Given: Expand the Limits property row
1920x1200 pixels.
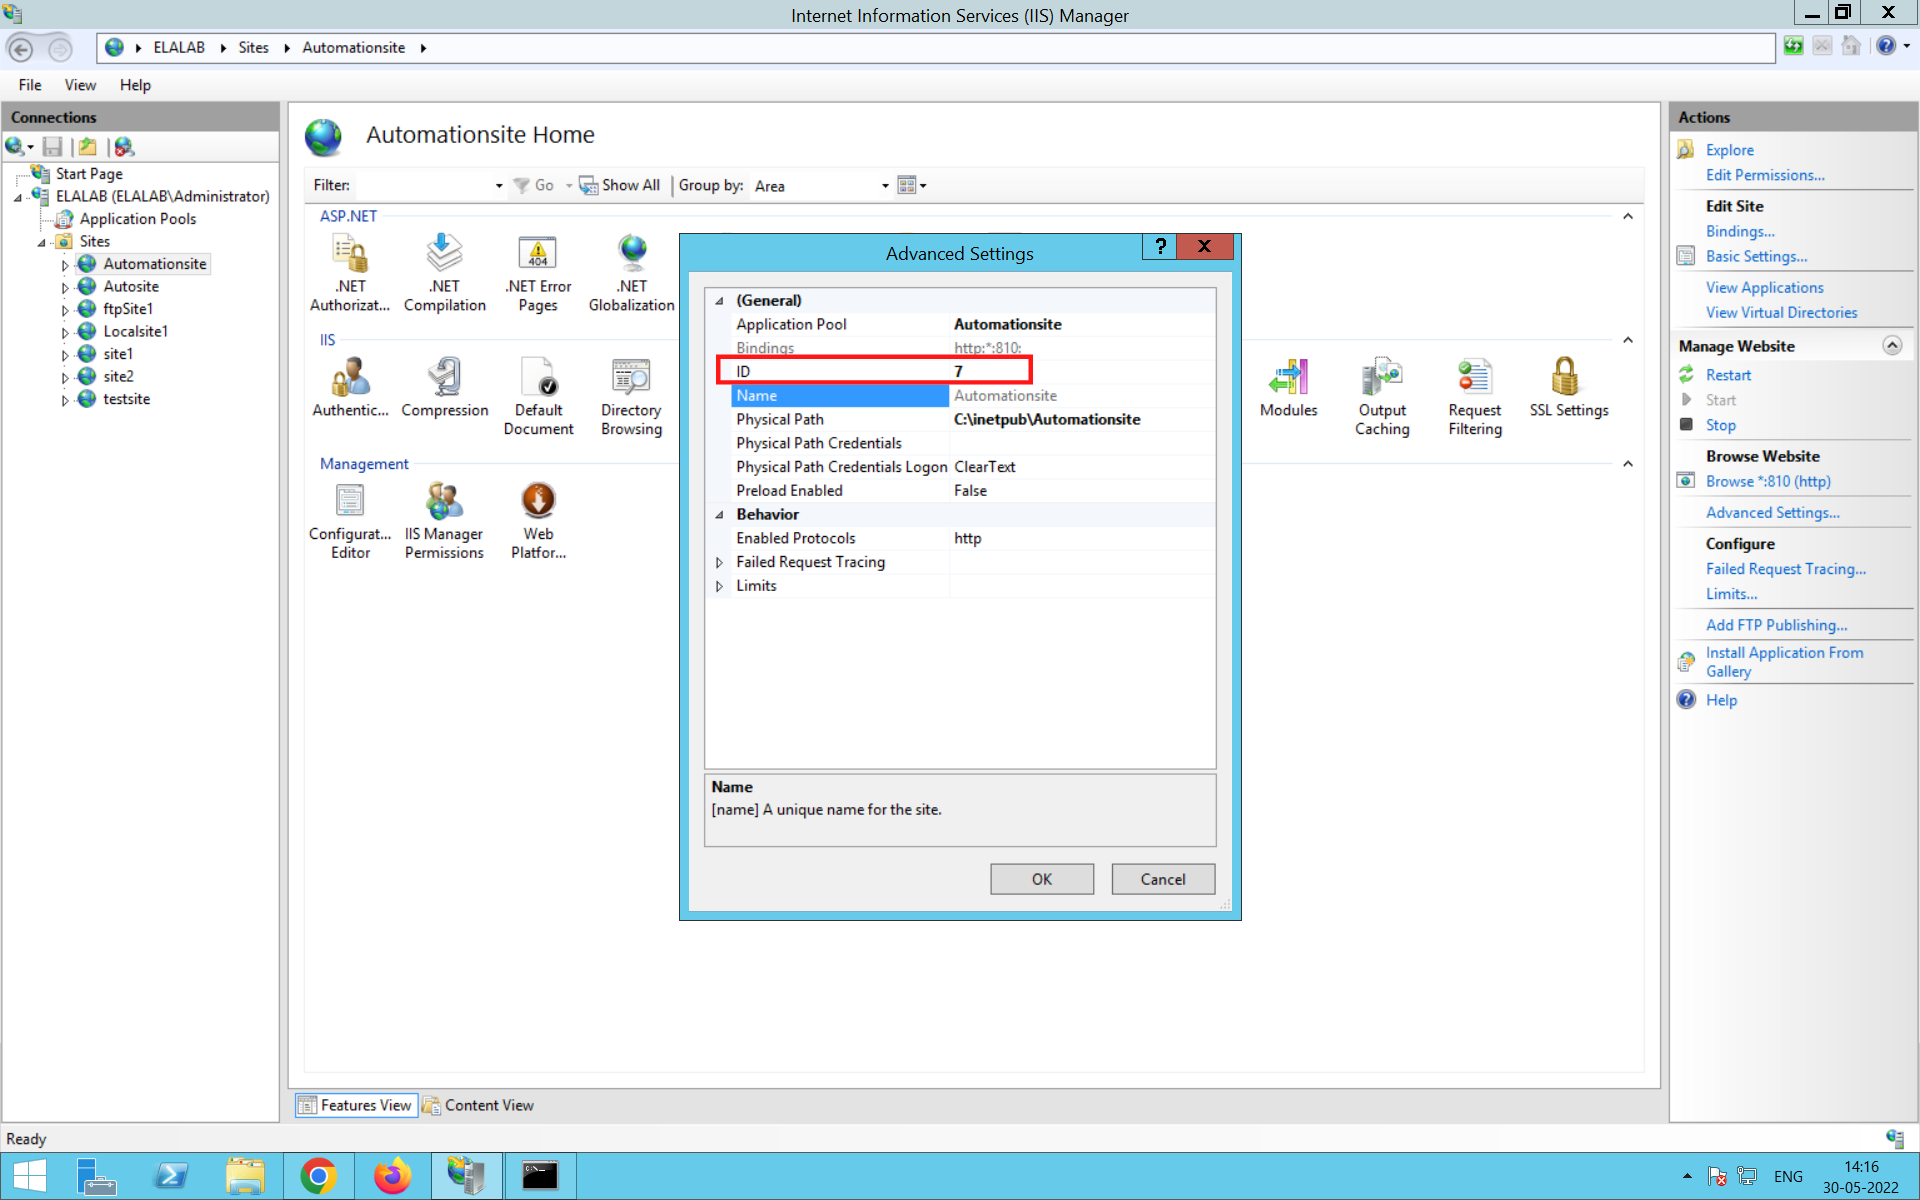Looking at the screenshot, I should click(719, 586).
